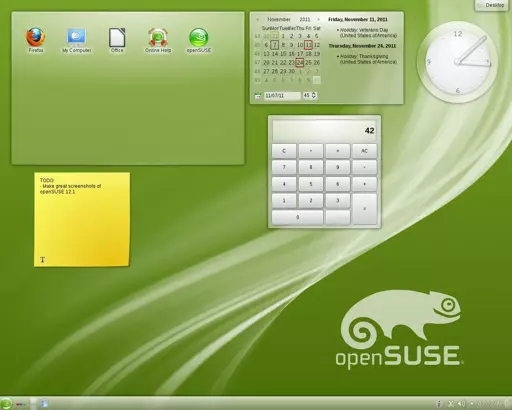The width and height of the screenshot is (512, 410).
Task: Click the 7 key on the calculator
Action: 284,167
